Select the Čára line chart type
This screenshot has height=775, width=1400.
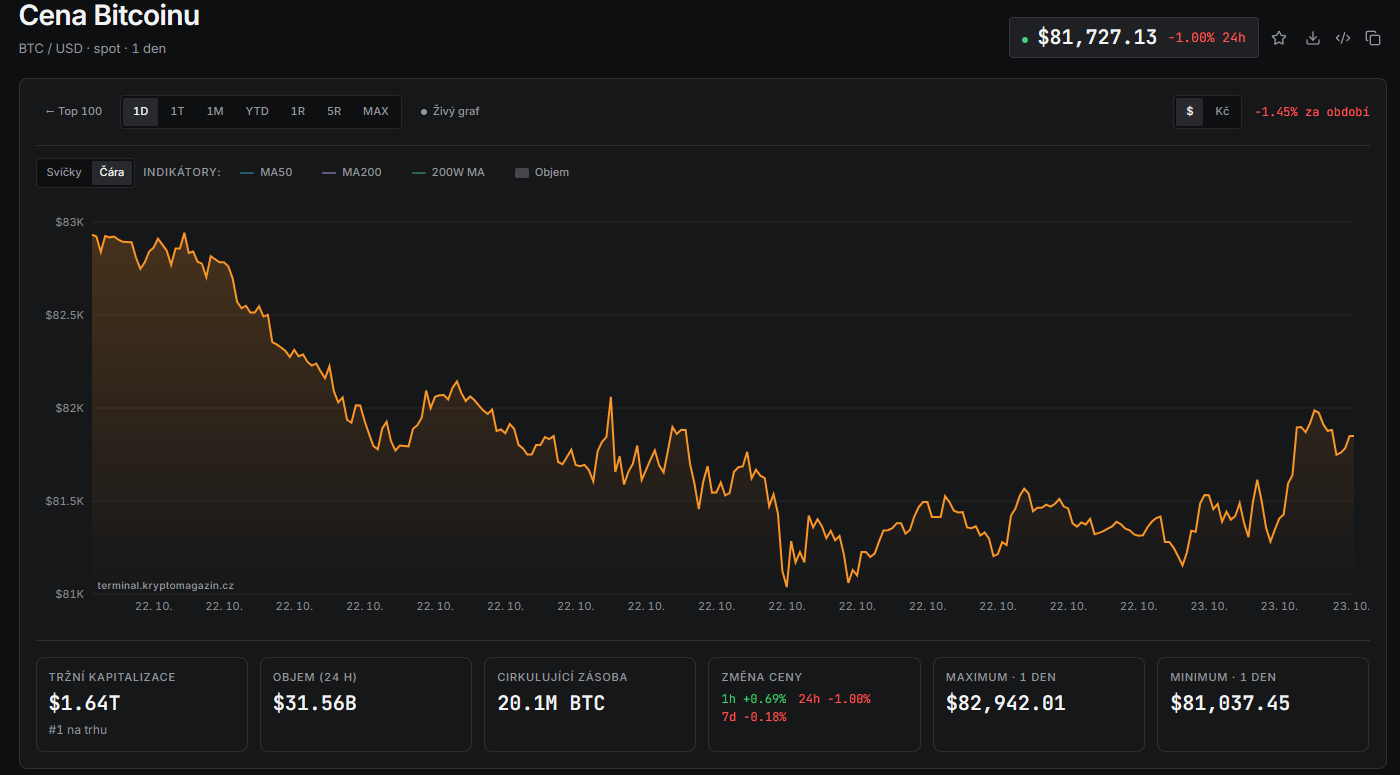click(x=112, y=172)
